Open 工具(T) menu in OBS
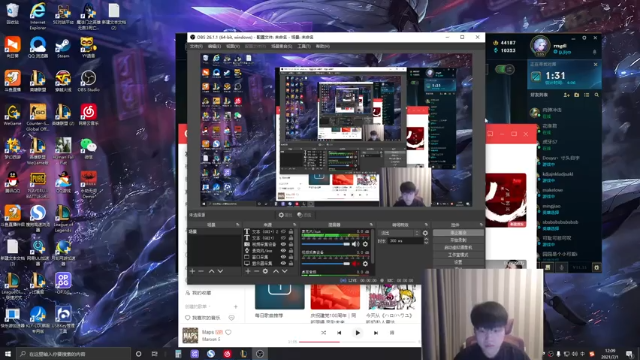 [304, 46]
